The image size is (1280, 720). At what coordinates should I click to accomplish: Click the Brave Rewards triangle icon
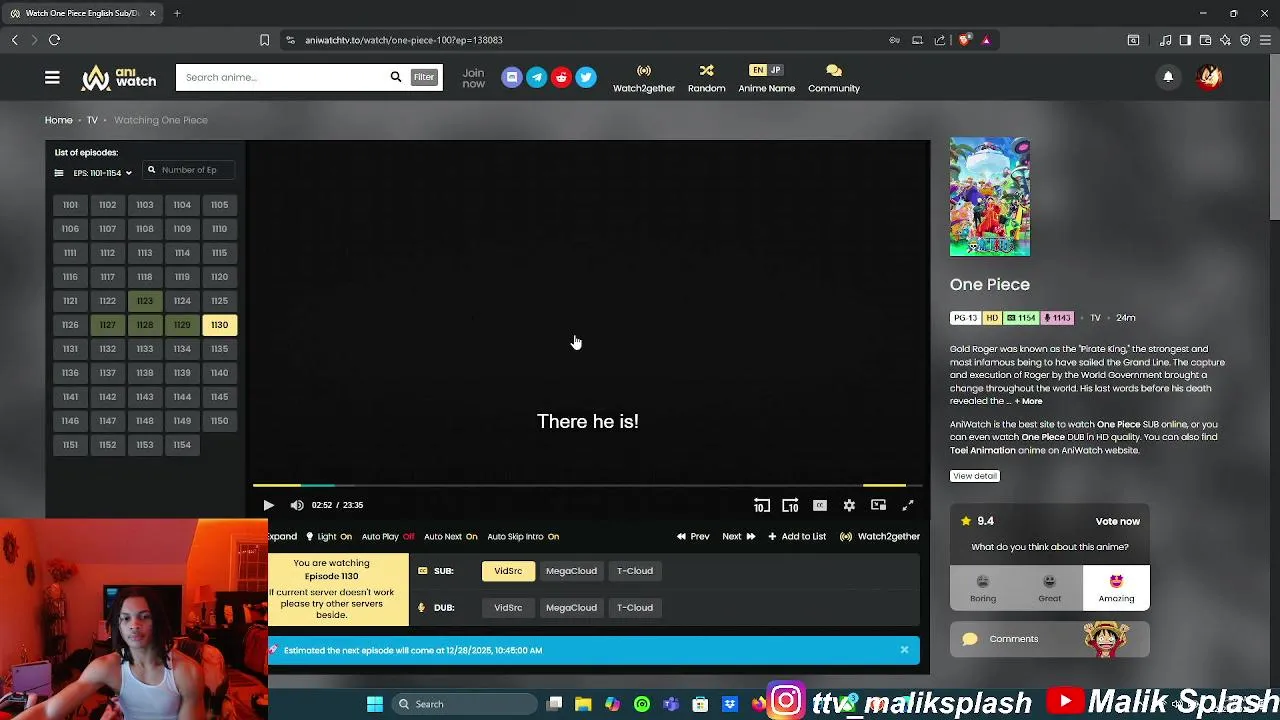pyautogui.click(x=986, y=40)
